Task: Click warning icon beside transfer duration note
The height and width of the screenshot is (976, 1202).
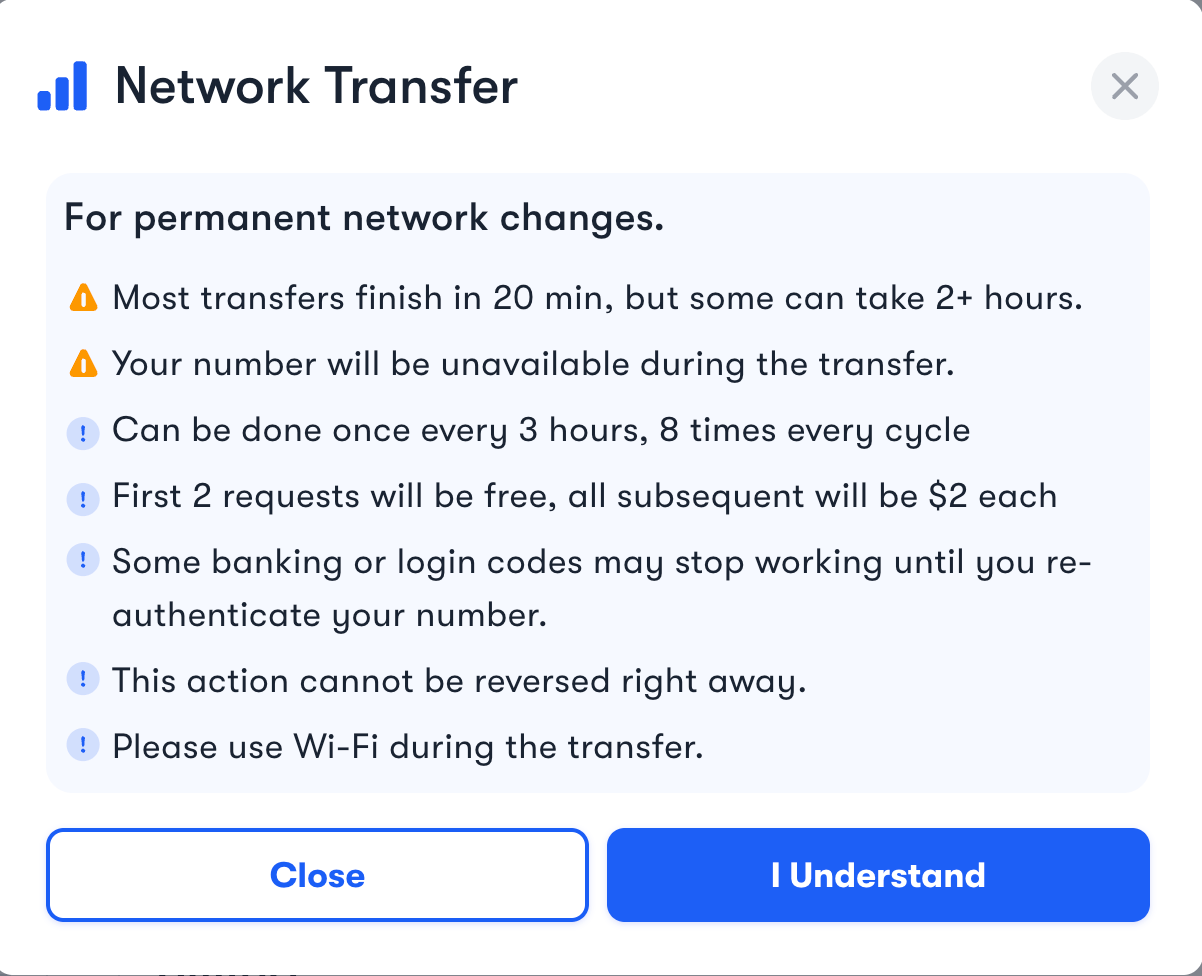Action: tap(83, 298)
